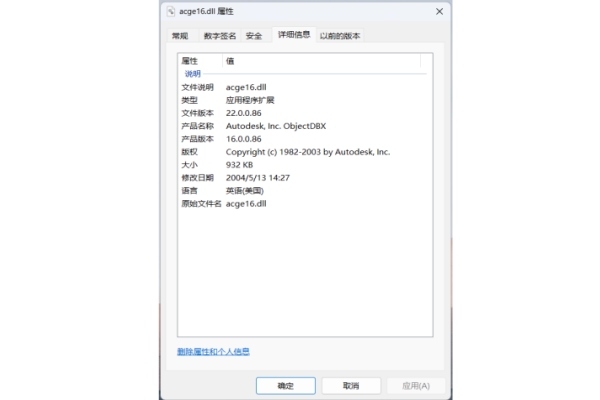The image size is (600, 400).
Task: Open the 以前的版本 tab
Action: click(340, 36)
